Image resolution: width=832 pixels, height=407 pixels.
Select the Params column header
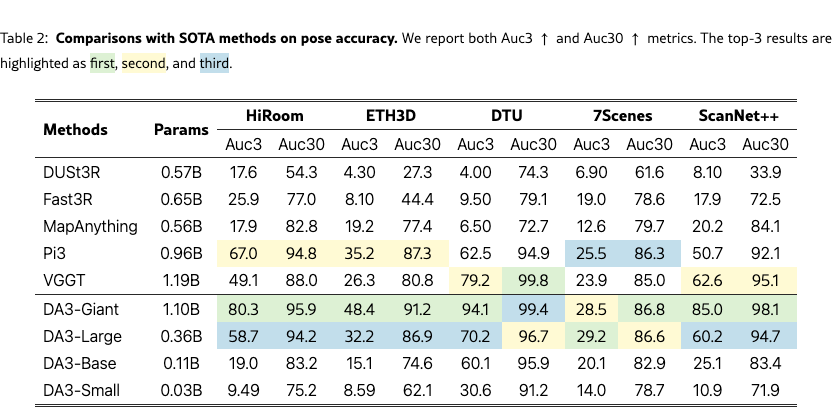click(181, 130)
